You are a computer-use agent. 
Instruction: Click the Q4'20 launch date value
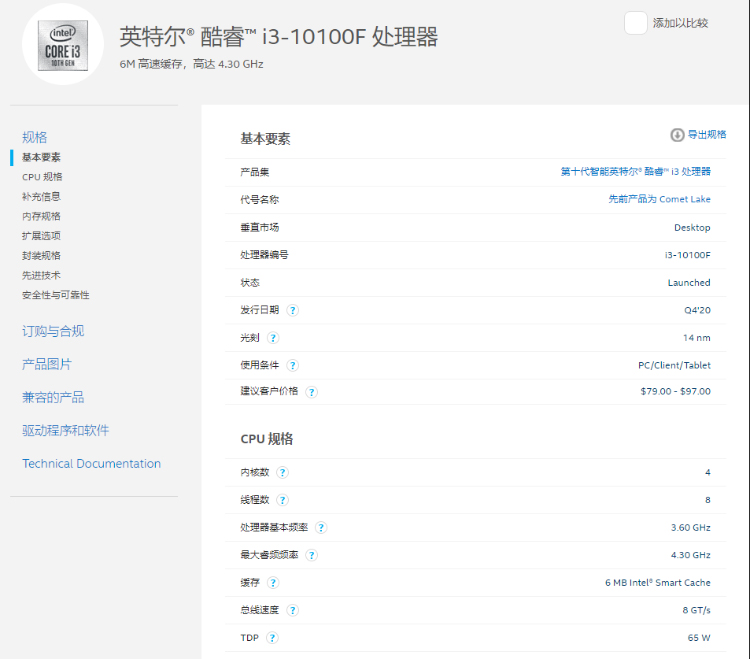point(697,310)
